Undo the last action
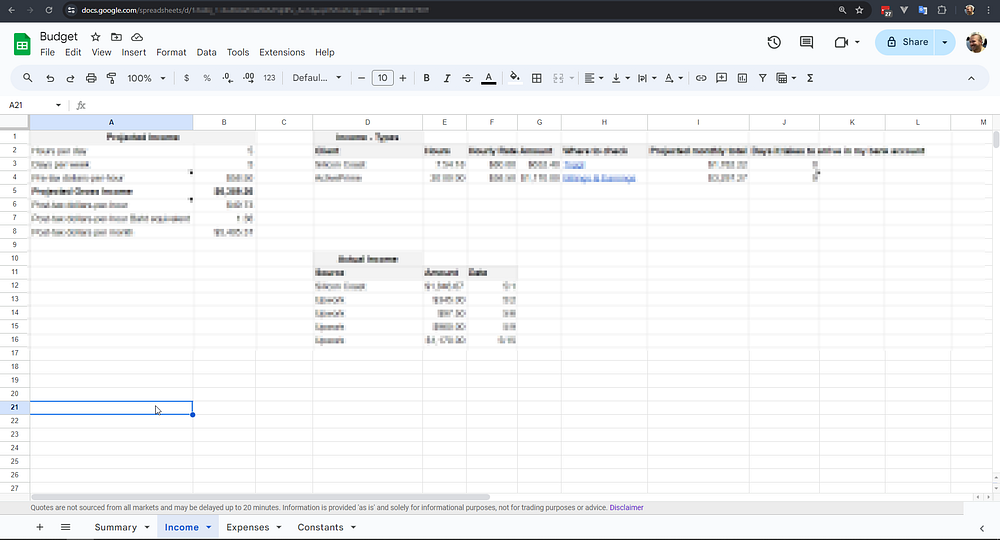Screen dimensions: 1000x540 (x=50, y=78)
